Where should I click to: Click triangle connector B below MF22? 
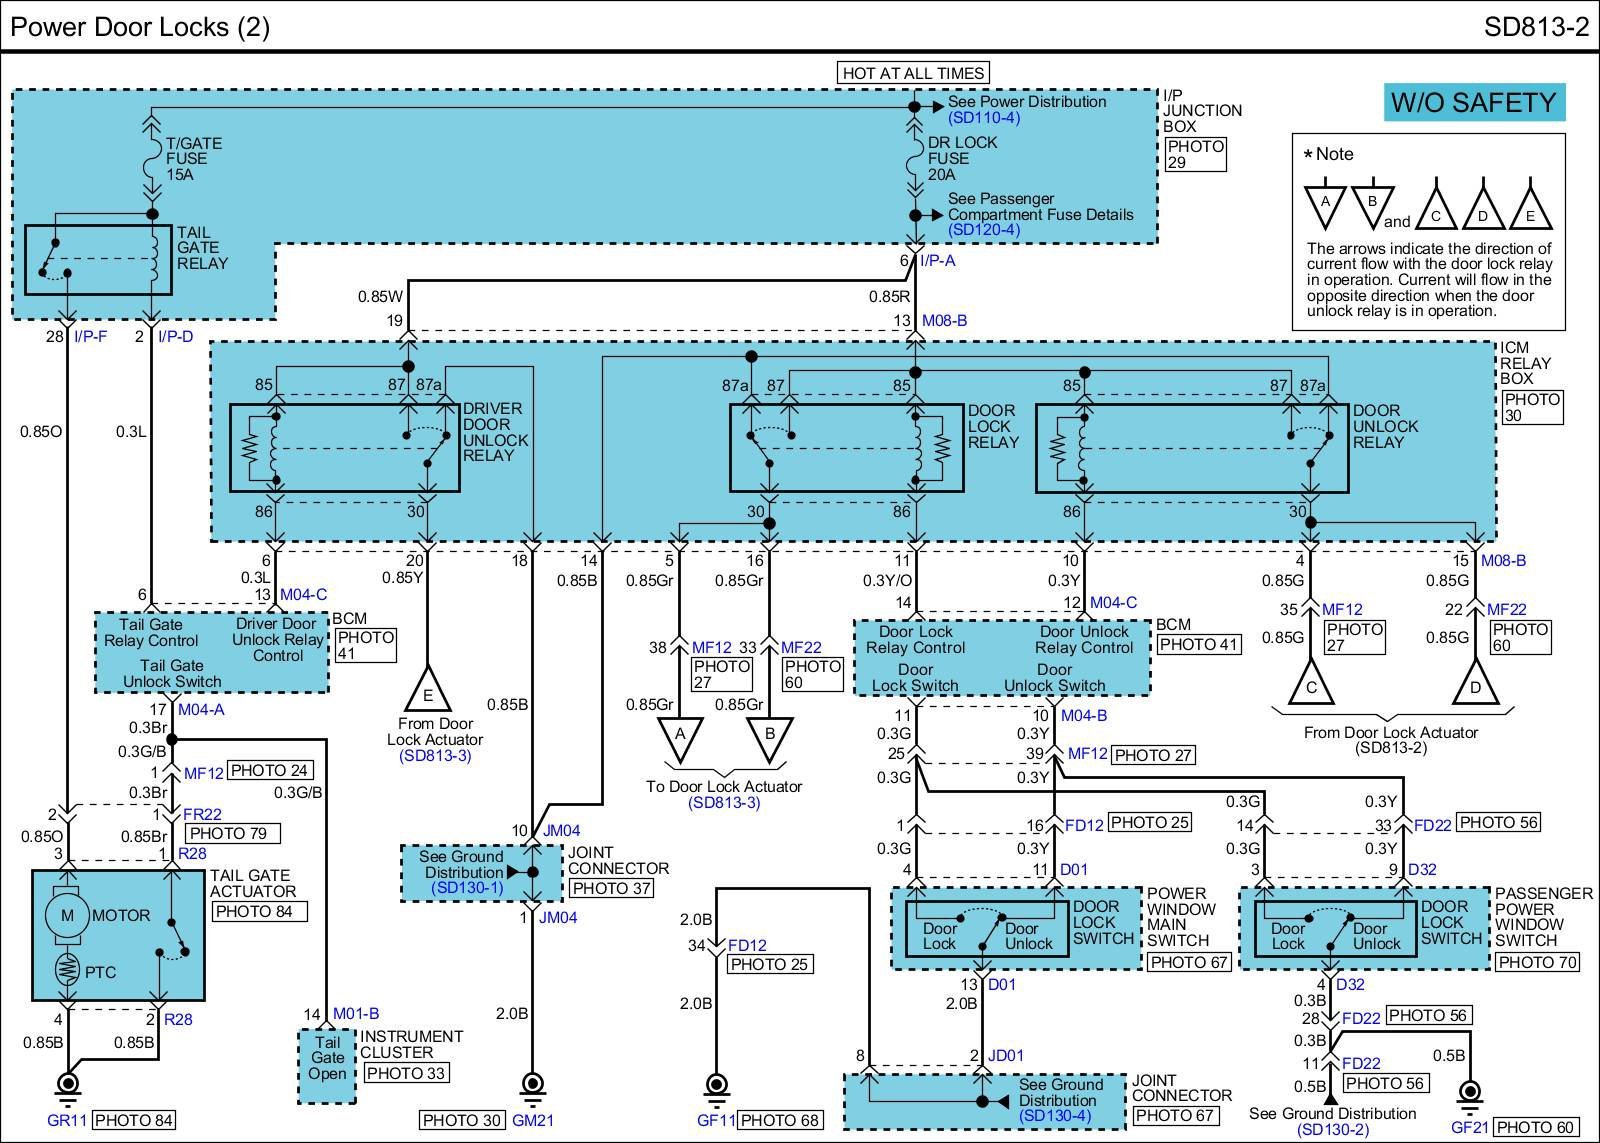[770, 738]
